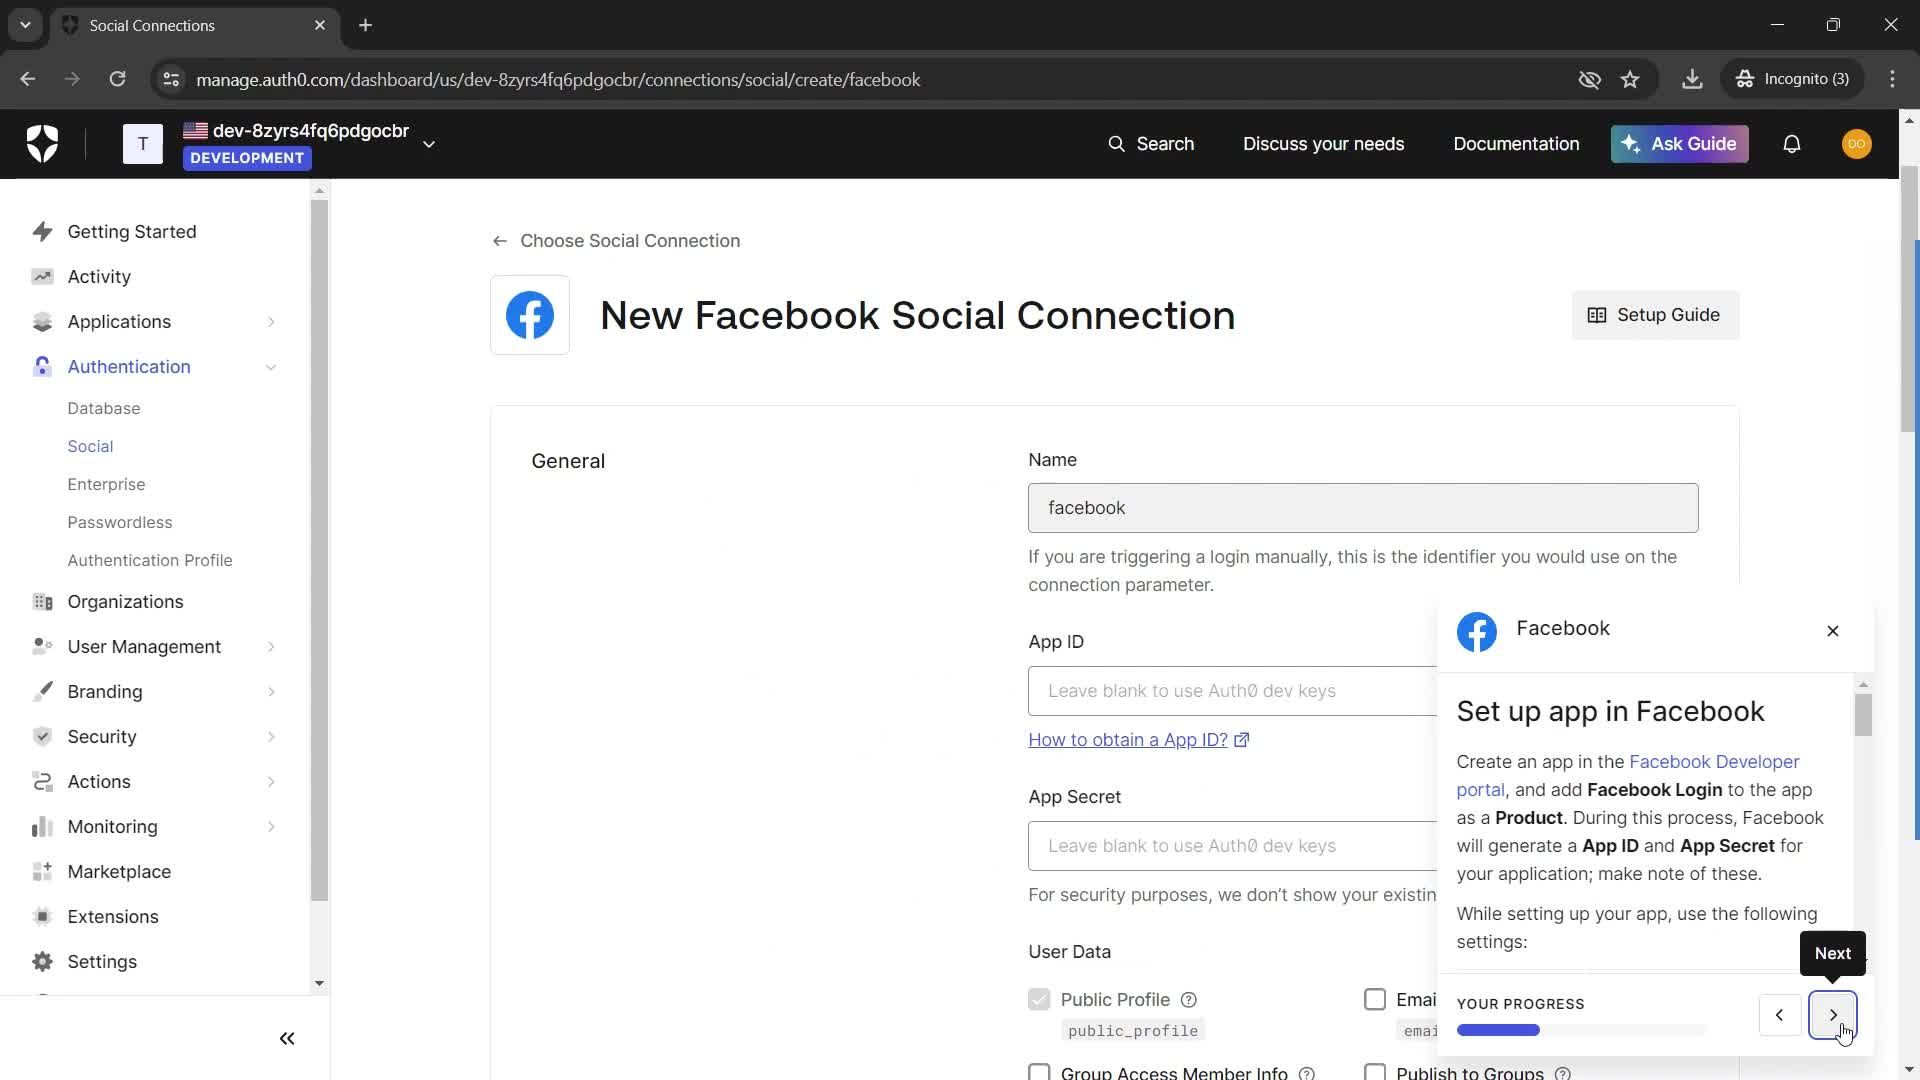
Task: Open a new browser tab
Action: [x=366, y=25]
